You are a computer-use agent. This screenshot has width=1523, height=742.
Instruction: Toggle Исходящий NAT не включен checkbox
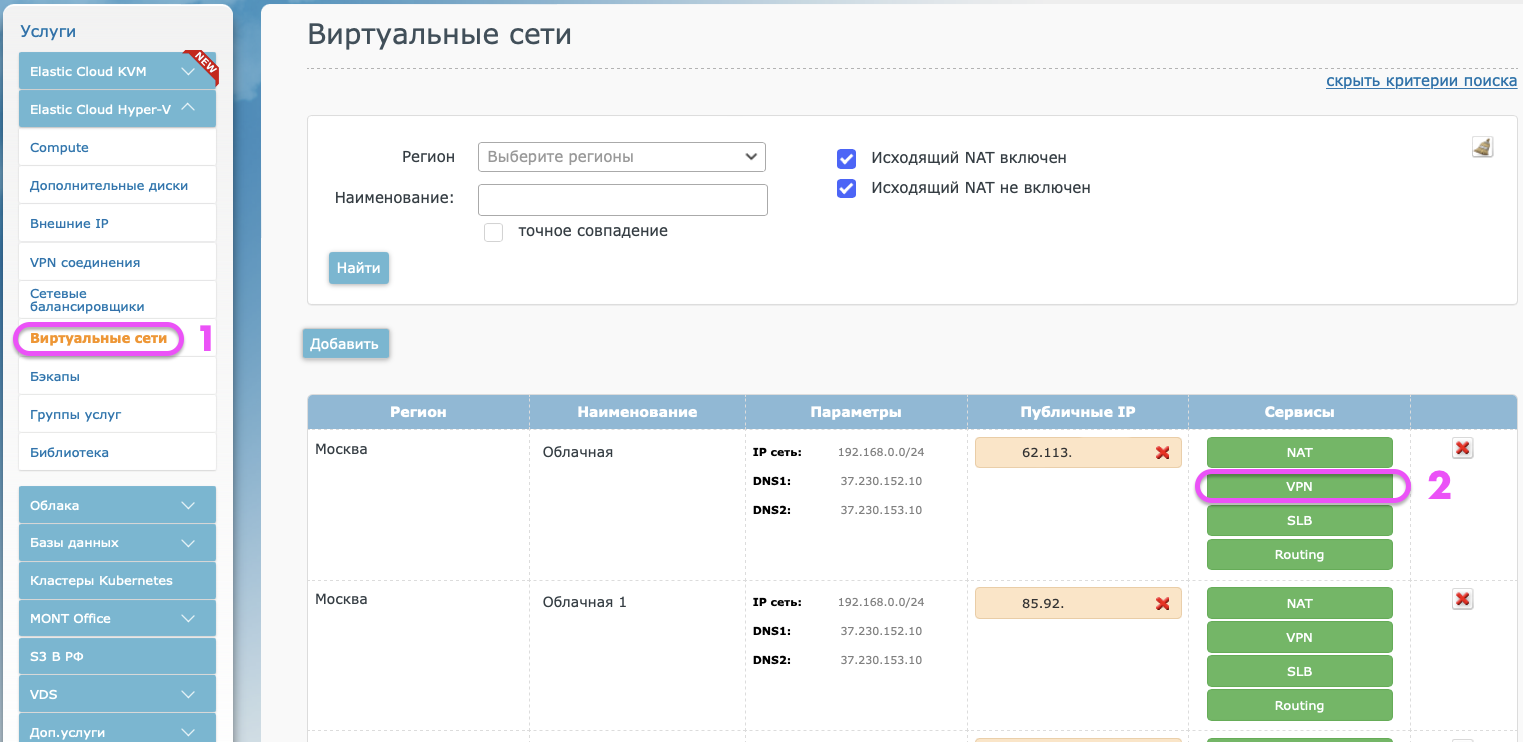[x=847, y=188]
